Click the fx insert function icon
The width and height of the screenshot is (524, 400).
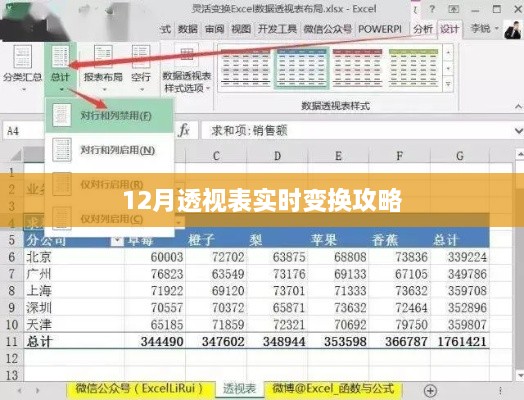pyautogui.click(x=184, y=130)
